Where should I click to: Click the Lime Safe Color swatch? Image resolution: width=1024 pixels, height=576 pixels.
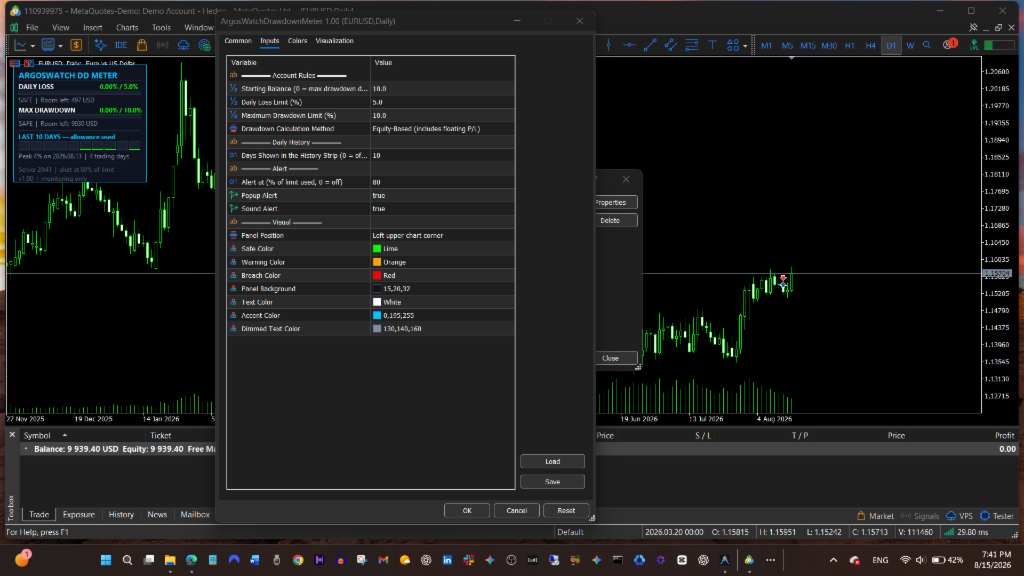pyautogui.click(x=377, y=249)
